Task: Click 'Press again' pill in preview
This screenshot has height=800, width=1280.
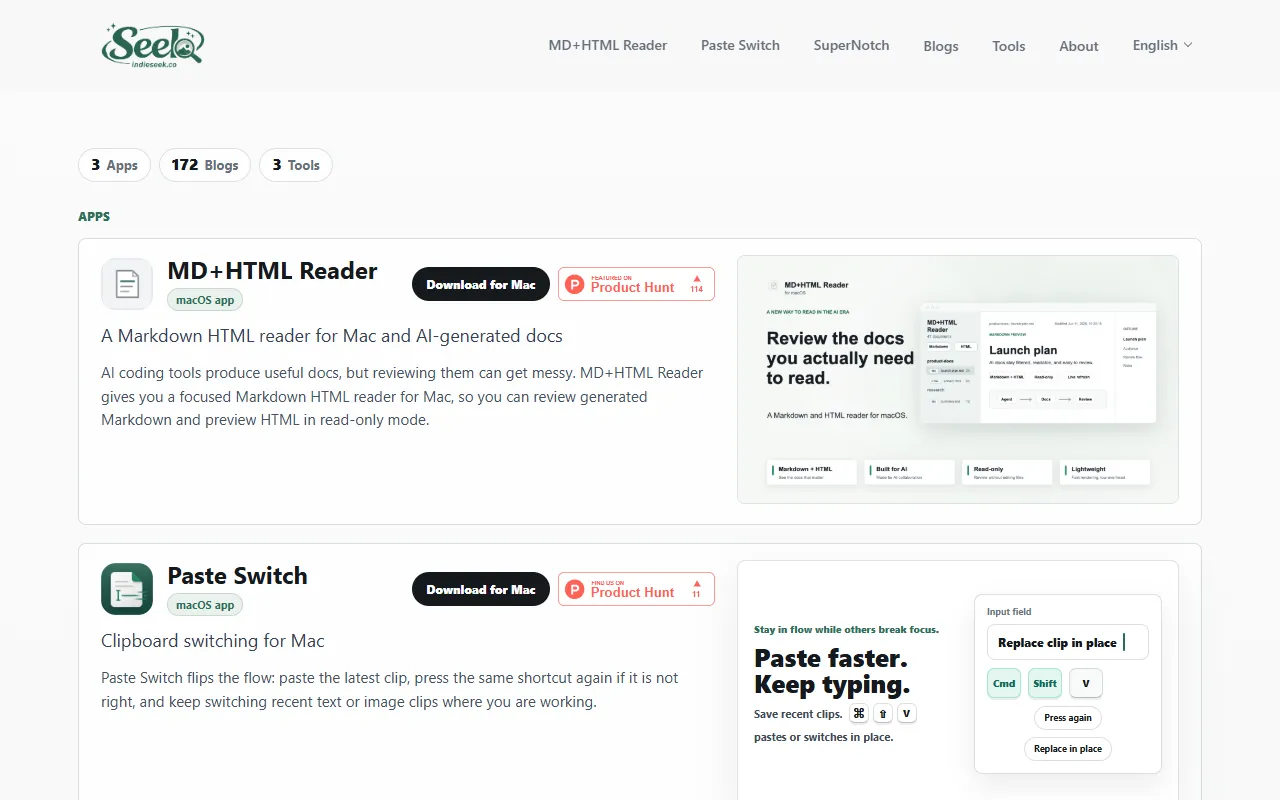Action: tap(1068, 718)
